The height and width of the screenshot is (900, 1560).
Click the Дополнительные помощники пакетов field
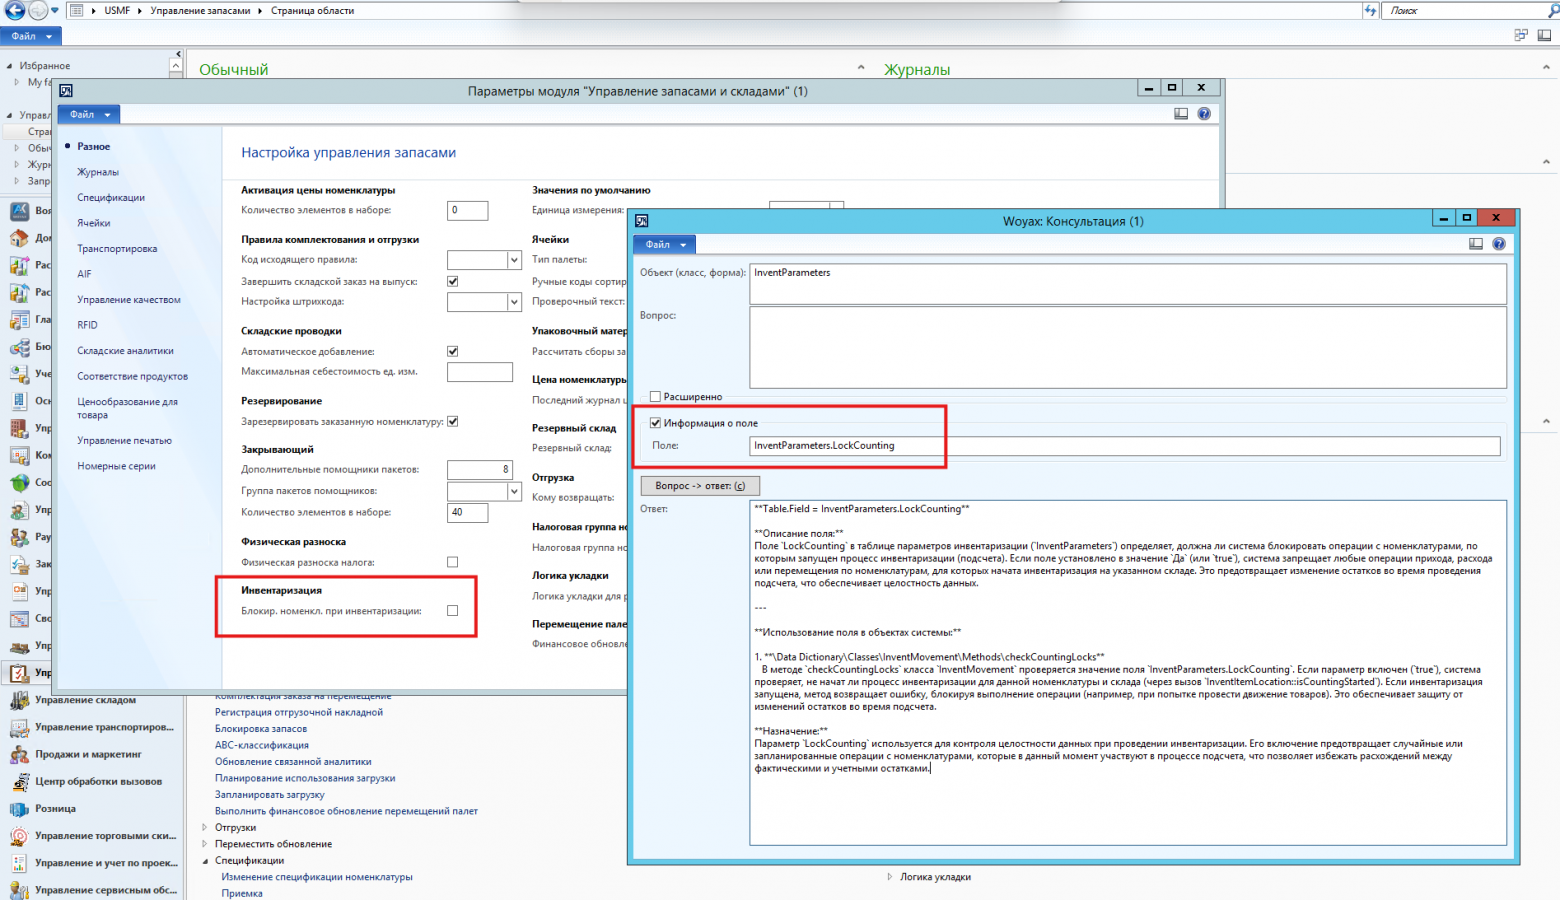click(x=480, y=469)
